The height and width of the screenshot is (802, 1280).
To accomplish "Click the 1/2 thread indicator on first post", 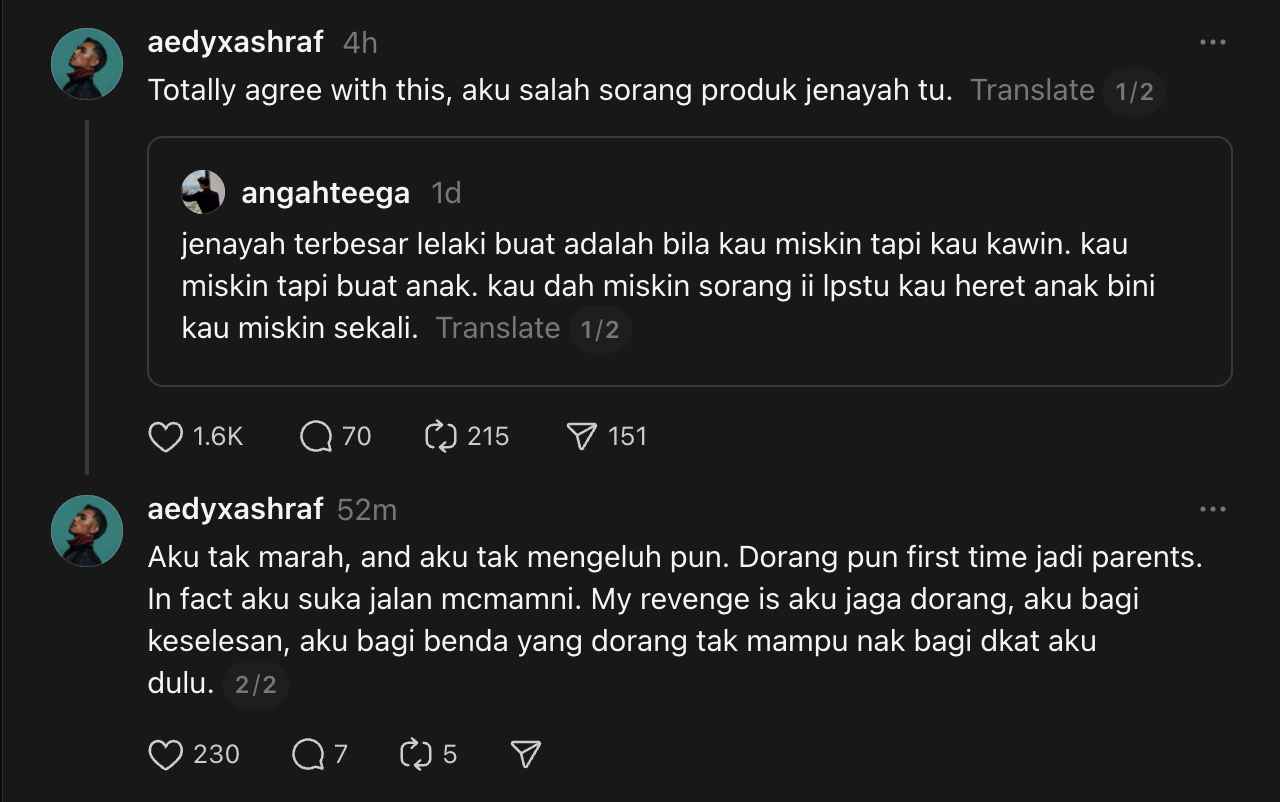I will [x=1134, y=93].
